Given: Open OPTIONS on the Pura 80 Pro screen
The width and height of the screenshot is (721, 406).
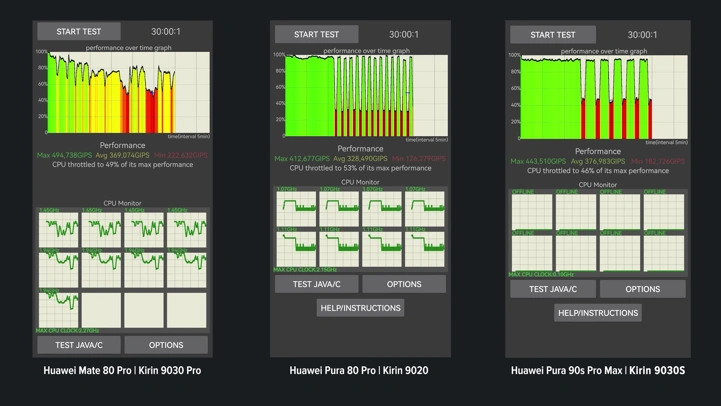Looking at the screenshot, I should coord(404,284).
